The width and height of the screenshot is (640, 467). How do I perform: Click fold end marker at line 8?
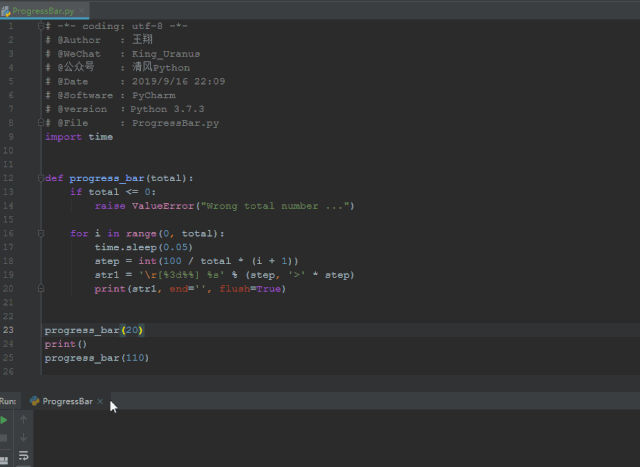point(40,122)
